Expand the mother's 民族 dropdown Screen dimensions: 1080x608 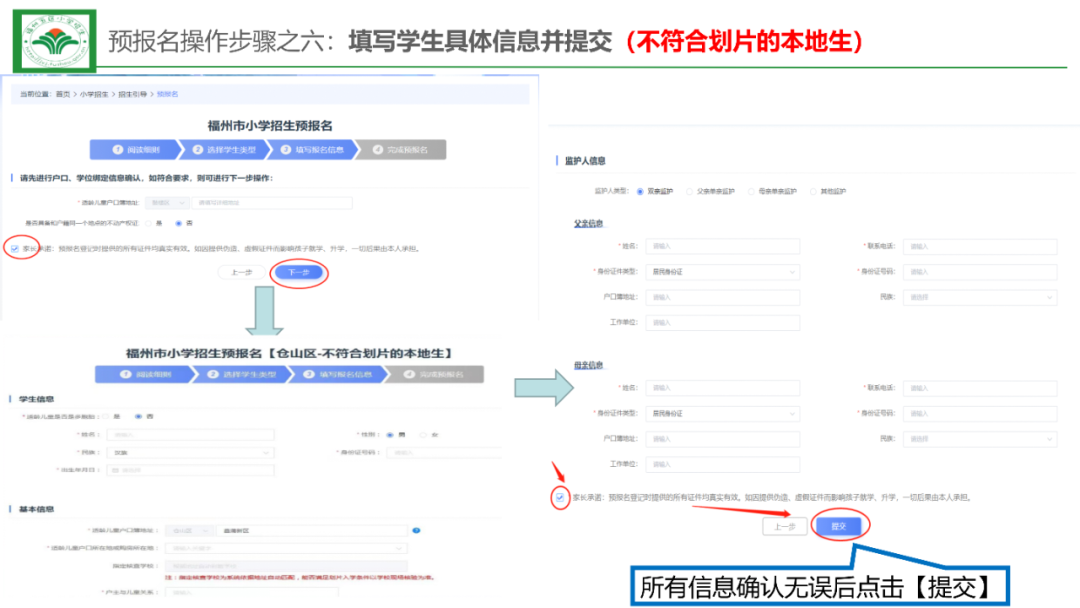[979, 438]
